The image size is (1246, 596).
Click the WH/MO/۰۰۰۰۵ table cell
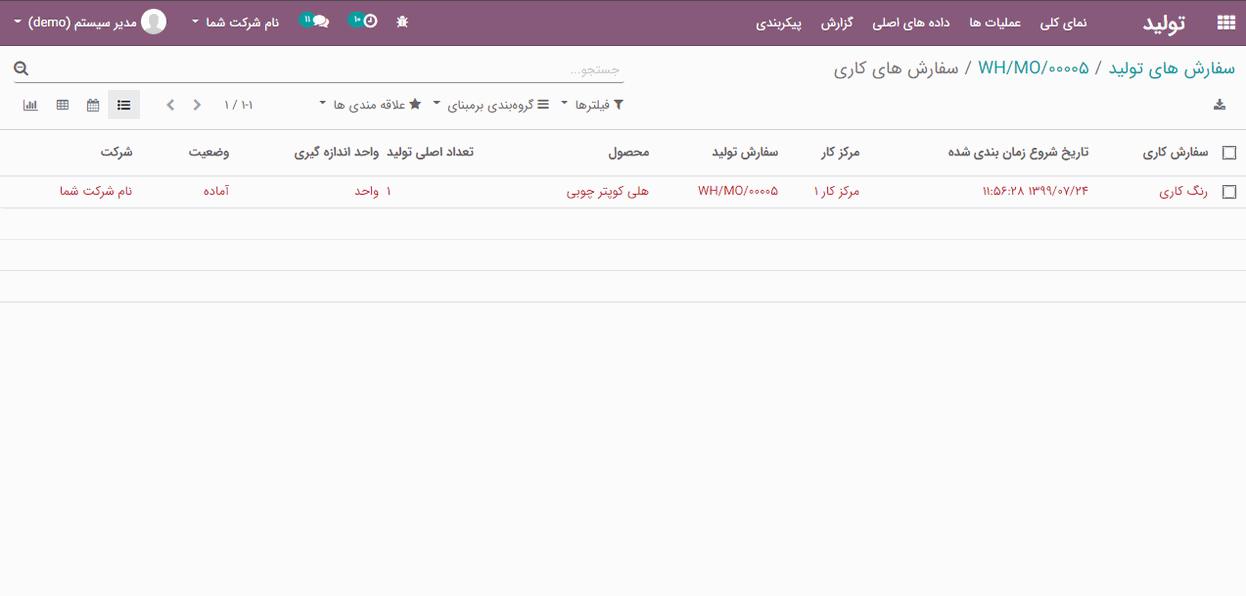coord(738,191)
